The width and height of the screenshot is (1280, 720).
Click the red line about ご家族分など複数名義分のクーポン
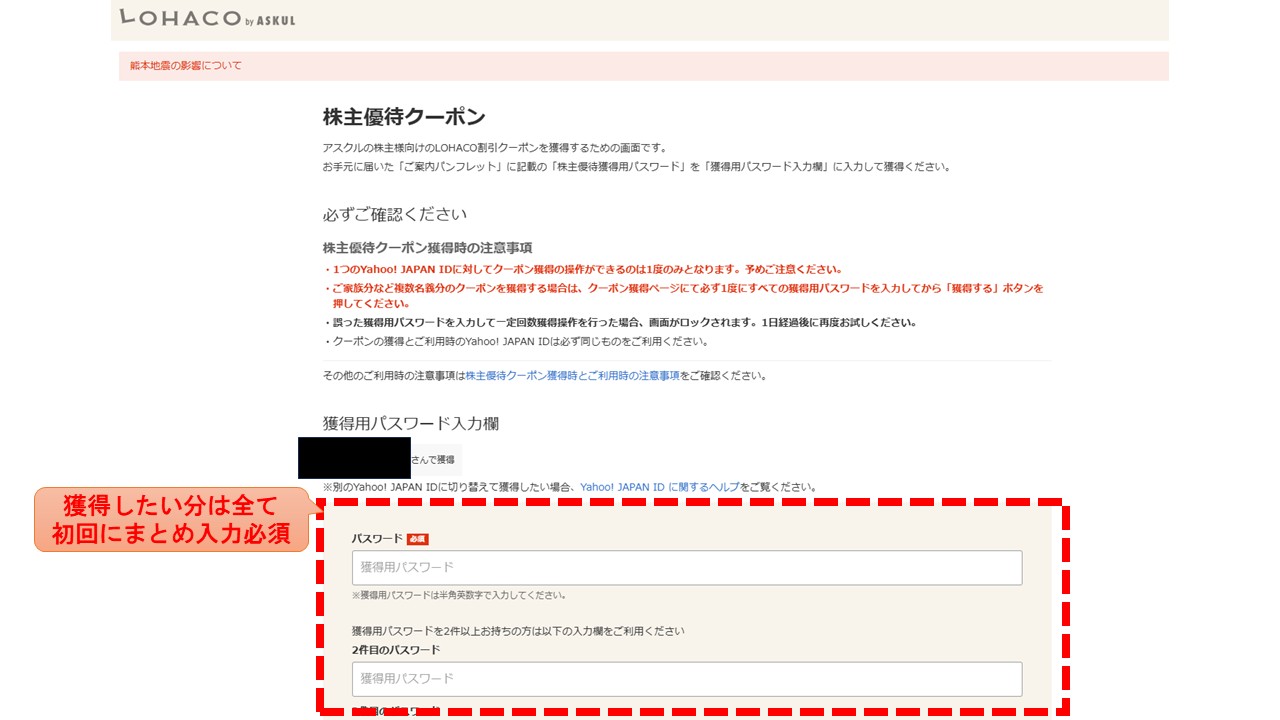pos(683,295)
